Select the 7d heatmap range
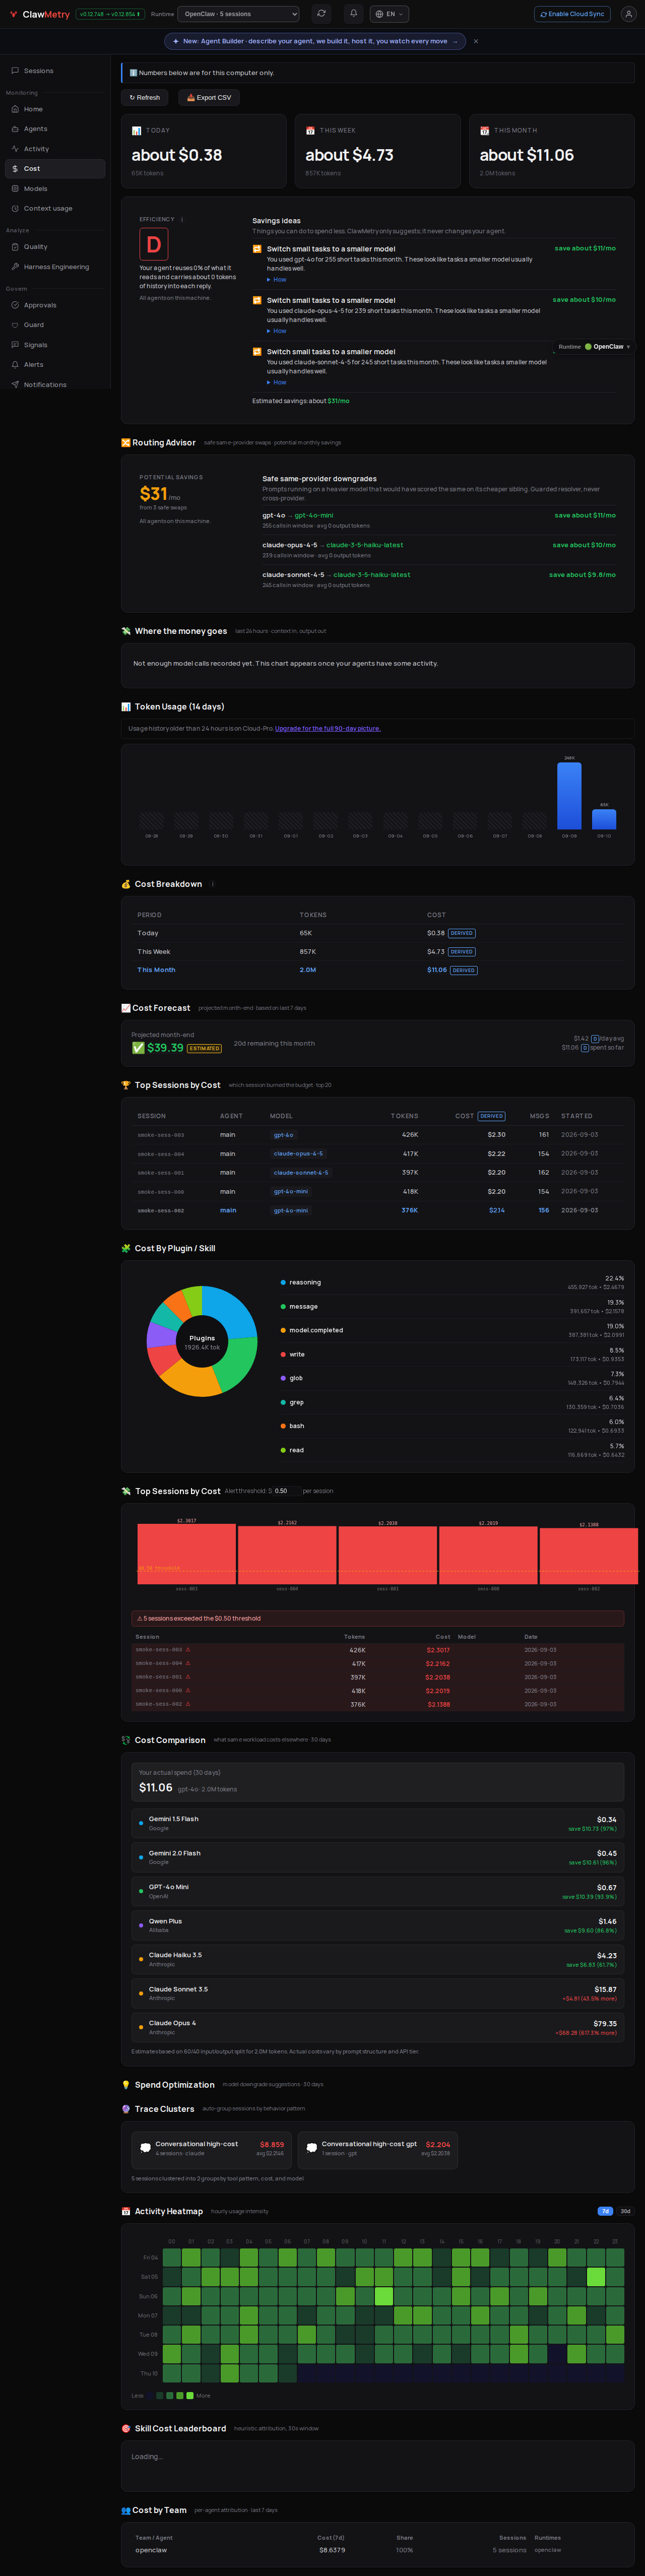Image resolution: width=645 pixels, height=2576 pixels. click(x=605, y=2211)
